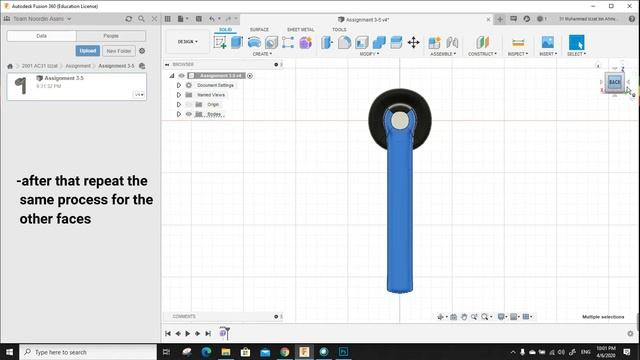Select the Create Sketch tool
The image size is (640, 360).
pyautogui.click(x=220, y=42)
